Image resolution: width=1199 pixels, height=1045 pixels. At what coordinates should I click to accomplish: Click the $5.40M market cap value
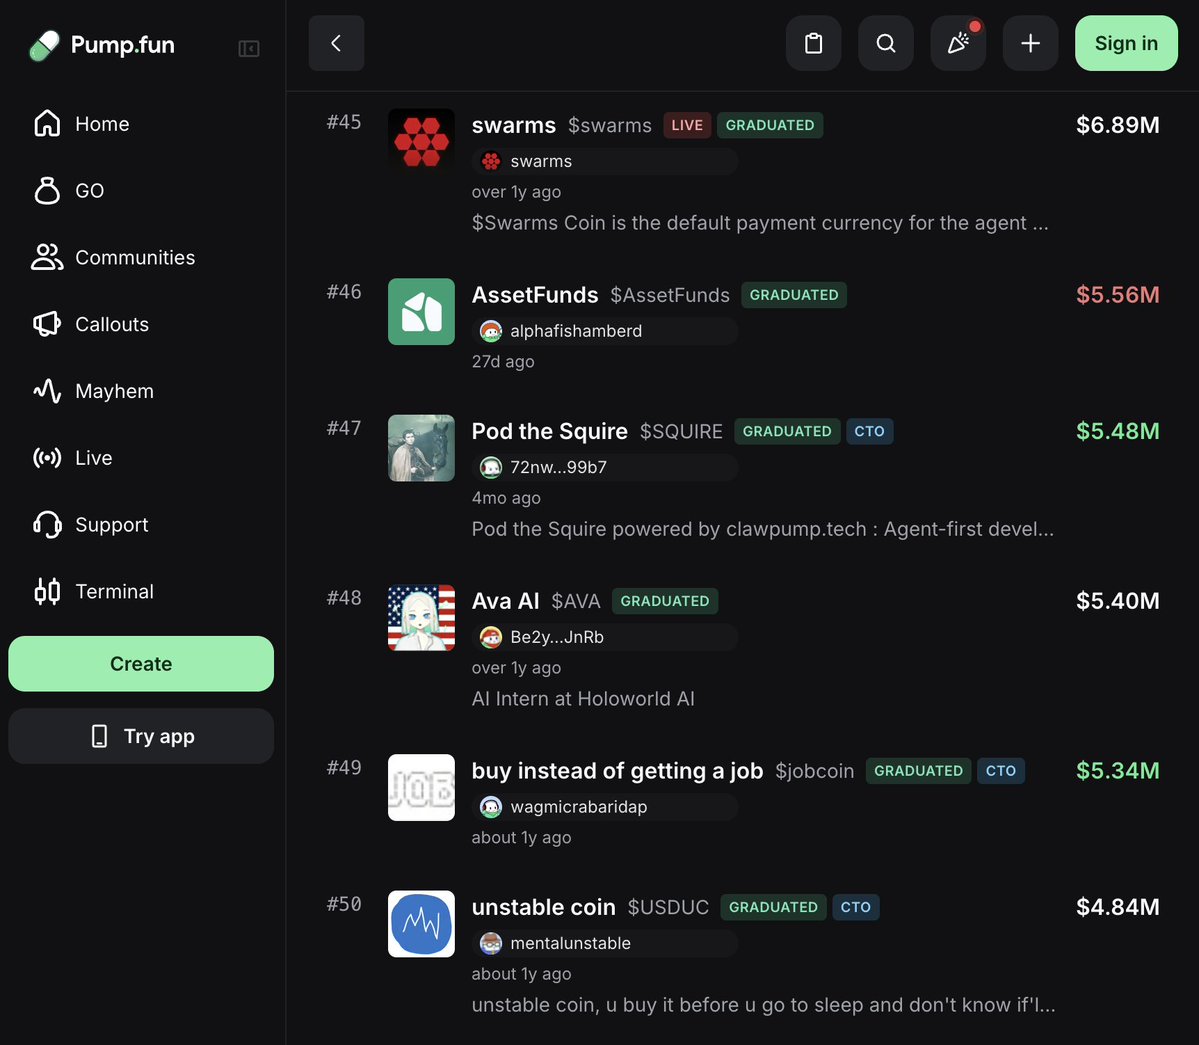point(1117,601)
